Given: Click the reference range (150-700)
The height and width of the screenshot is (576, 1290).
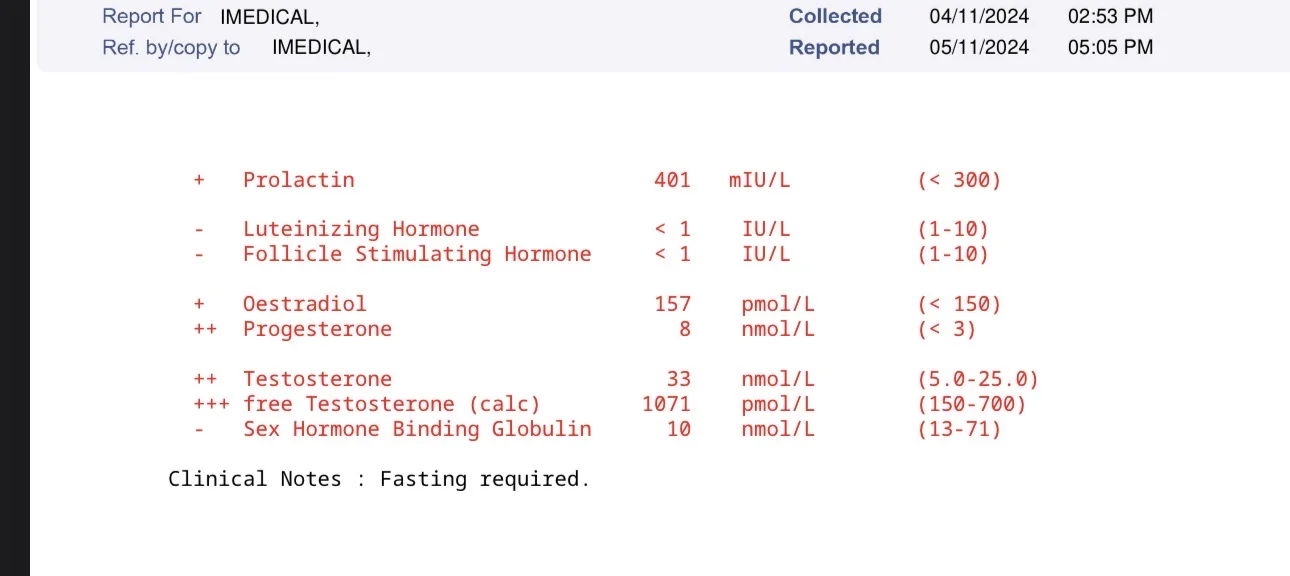Looking at the screenshot, I should [972, 404].
